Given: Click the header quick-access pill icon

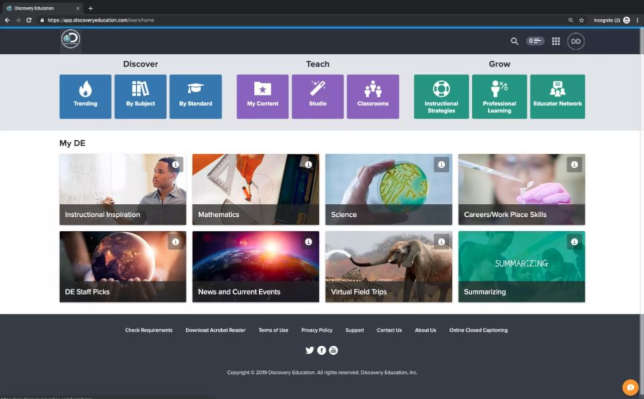Looking at the screenshot, I should point(535,41).
